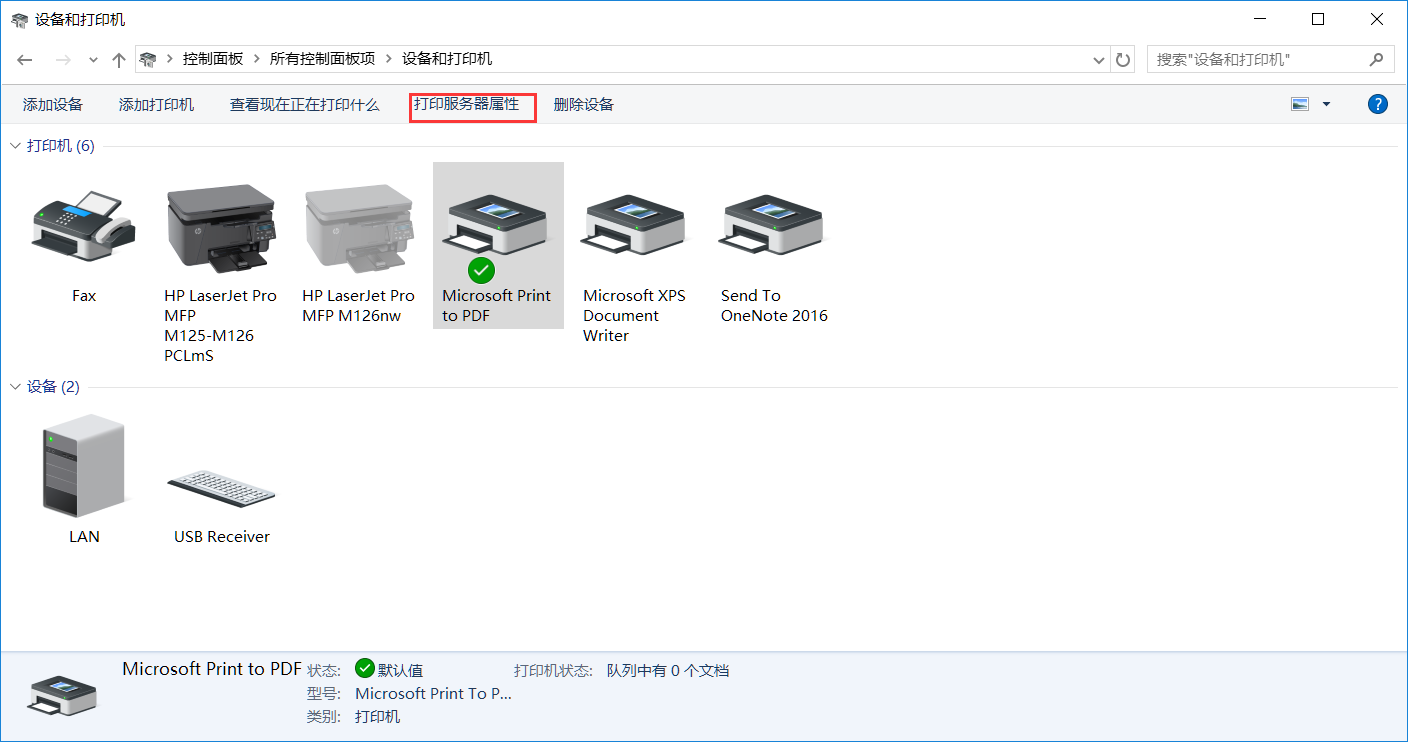This screenshot has height=742, width=1408.
Task: Maximize the 设备和打印机 window
Action: [x=1318, y=20]
